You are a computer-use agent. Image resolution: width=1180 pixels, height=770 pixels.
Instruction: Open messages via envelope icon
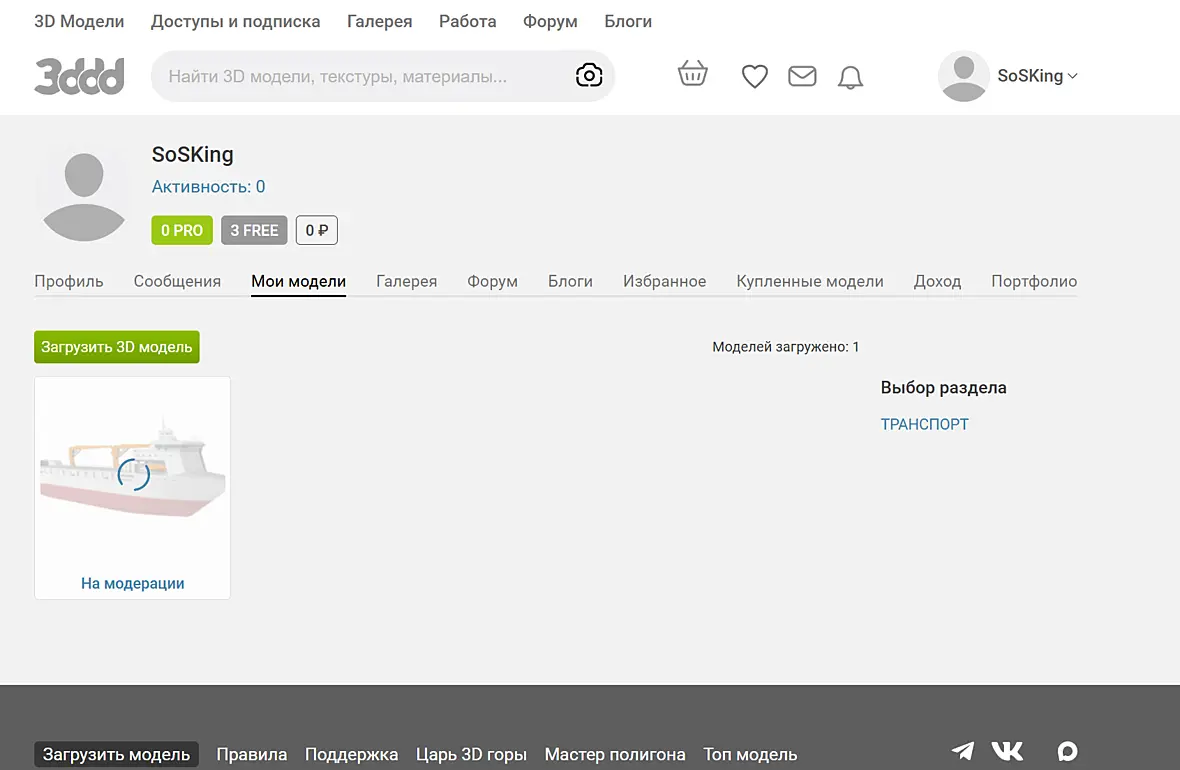click(802, 76)
